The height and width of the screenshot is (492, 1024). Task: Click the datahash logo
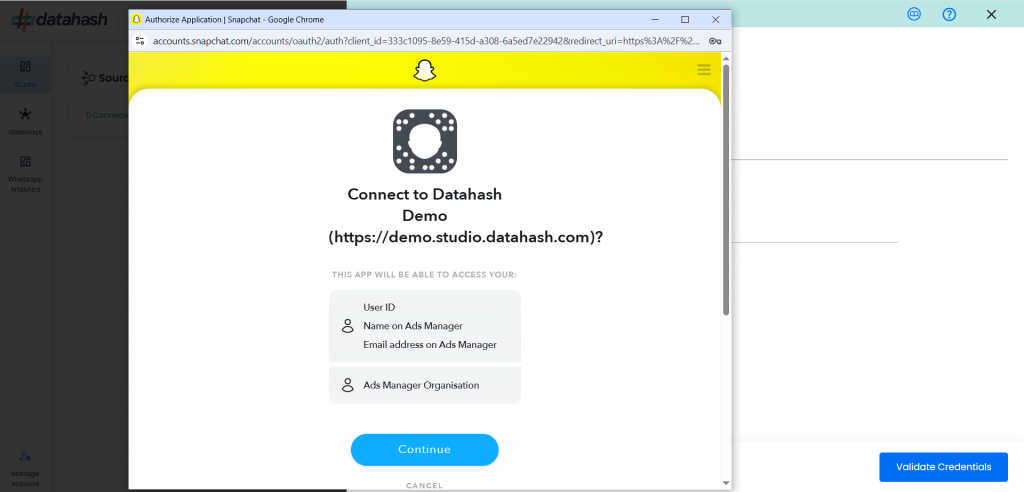[59, 20]
